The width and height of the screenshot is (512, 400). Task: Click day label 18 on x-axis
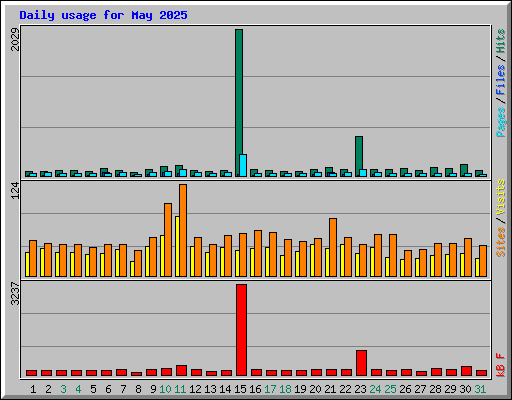(x=285, y=389)
